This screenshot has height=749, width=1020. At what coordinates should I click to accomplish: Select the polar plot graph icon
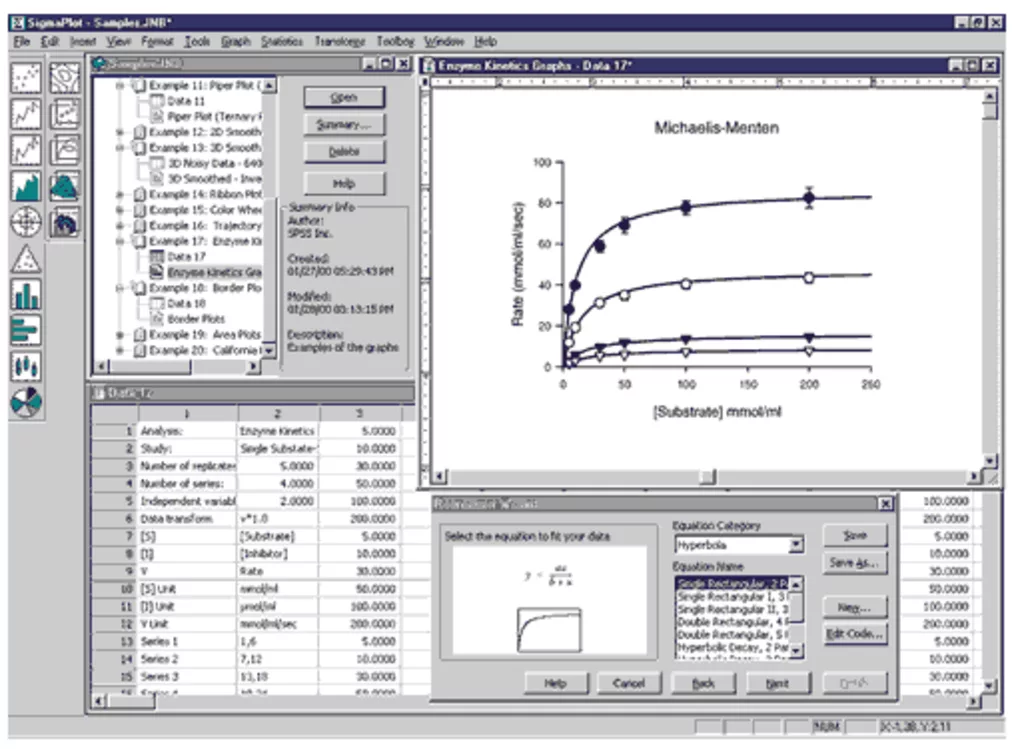tap(25, 221)
